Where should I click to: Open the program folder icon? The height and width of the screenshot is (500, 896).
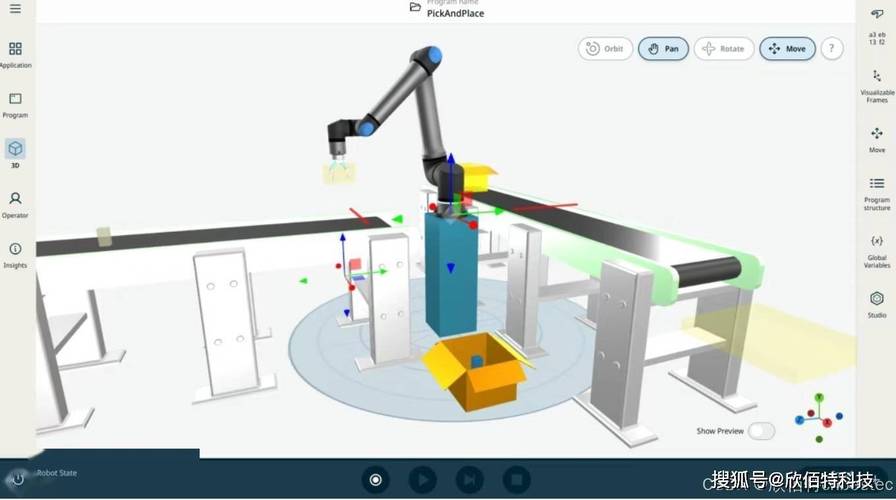pyautogui.click(x=415, y=7)
